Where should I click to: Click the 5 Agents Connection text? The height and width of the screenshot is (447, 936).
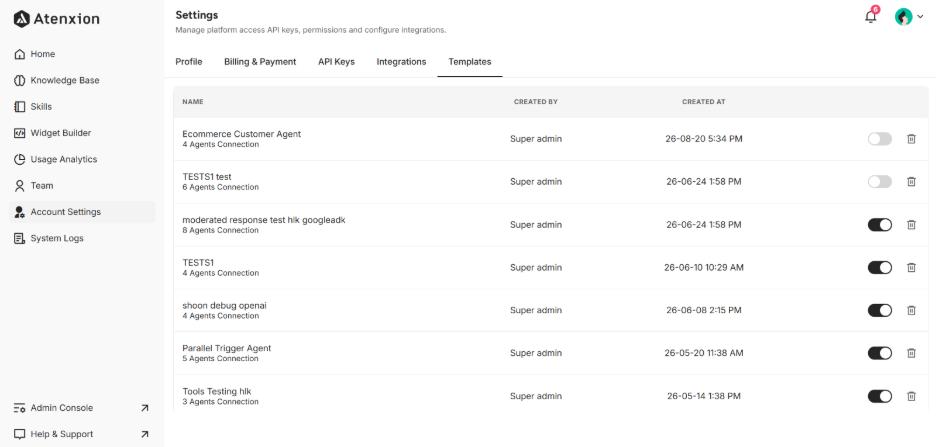pyautogui.click(x=220, y=359)
